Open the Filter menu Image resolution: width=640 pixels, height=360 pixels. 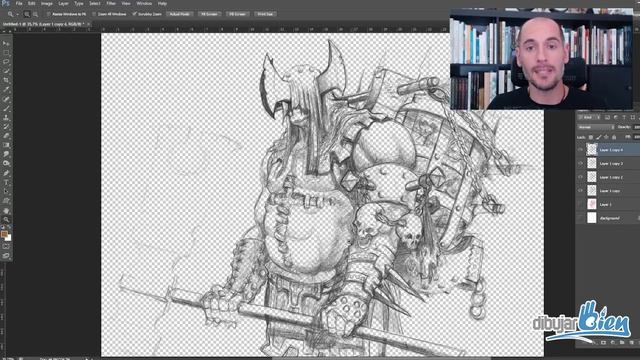click(111, 3)
